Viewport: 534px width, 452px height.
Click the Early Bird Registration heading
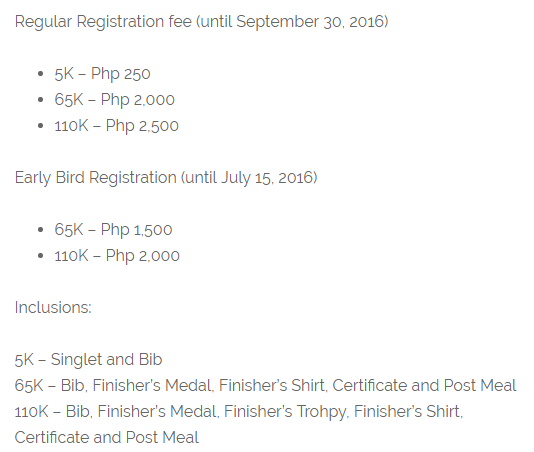point(166,178)
